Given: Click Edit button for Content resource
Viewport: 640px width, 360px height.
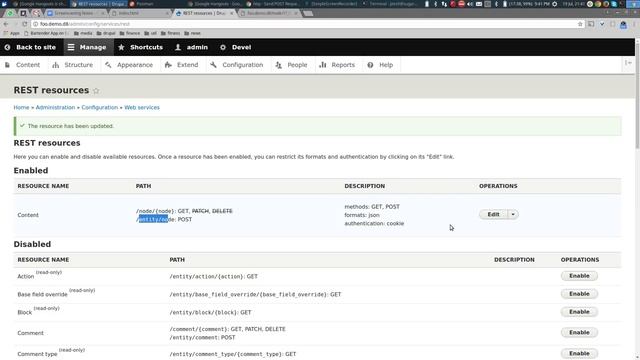Looking at the screenshot, I should 493,214.
